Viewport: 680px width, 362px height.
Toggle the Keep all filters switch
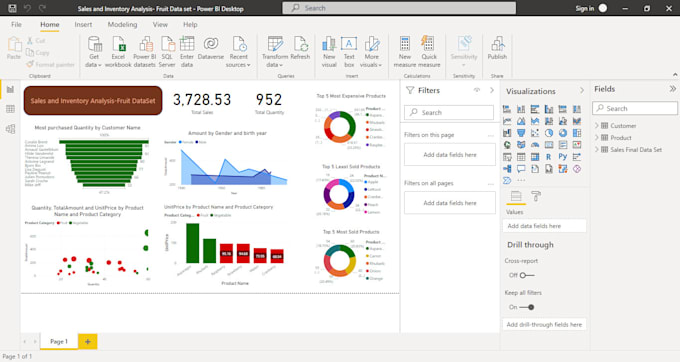(x=526, y=307)
